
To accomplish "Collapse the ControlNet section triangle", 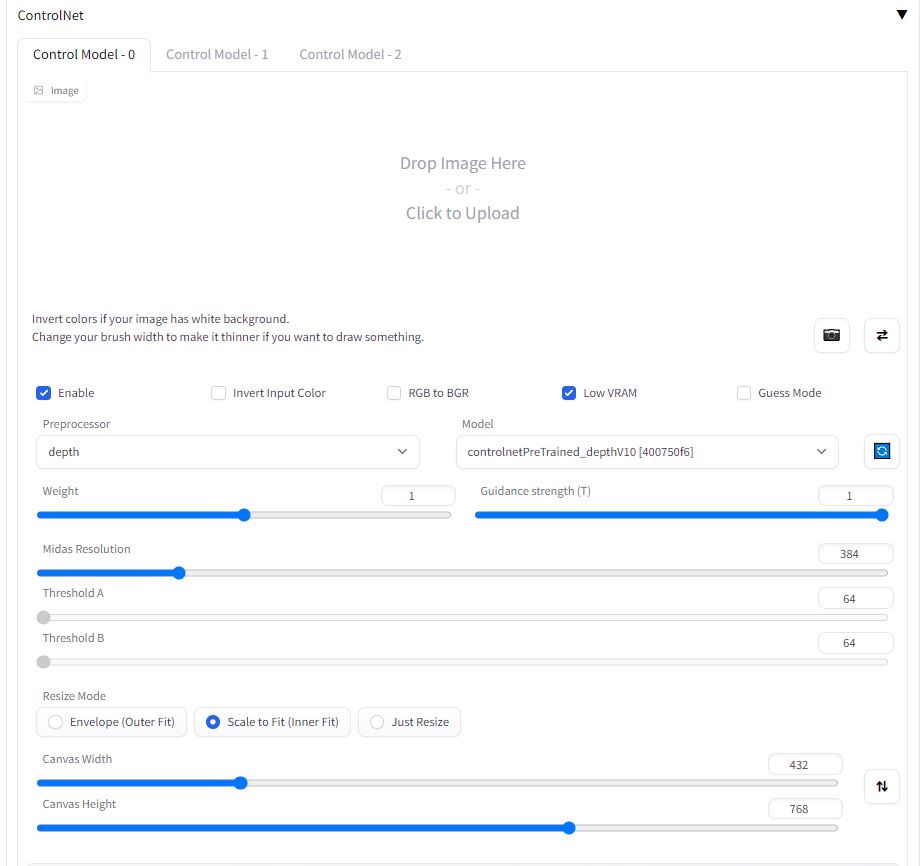I will [x=902, y=15].
